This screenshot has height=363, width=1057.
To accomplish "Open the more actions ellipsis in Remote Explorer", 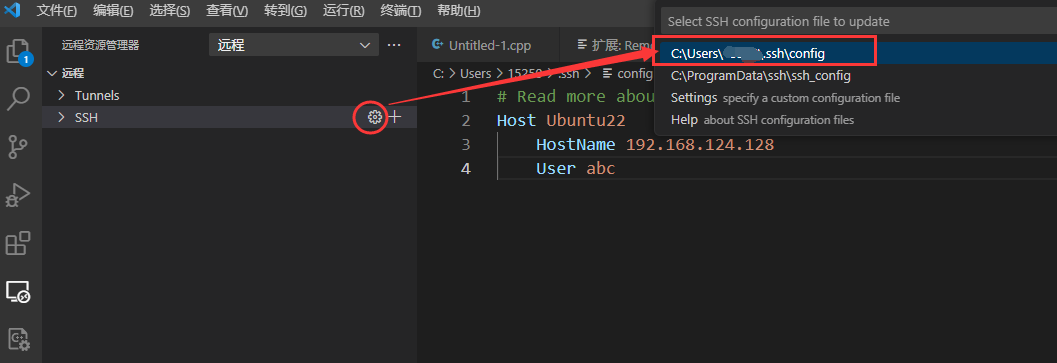I will (x=394, y=45).
